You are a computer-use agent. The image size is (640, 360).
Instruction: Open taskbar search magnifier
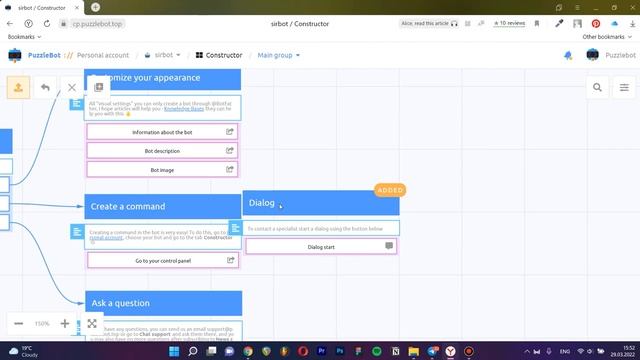193,351
